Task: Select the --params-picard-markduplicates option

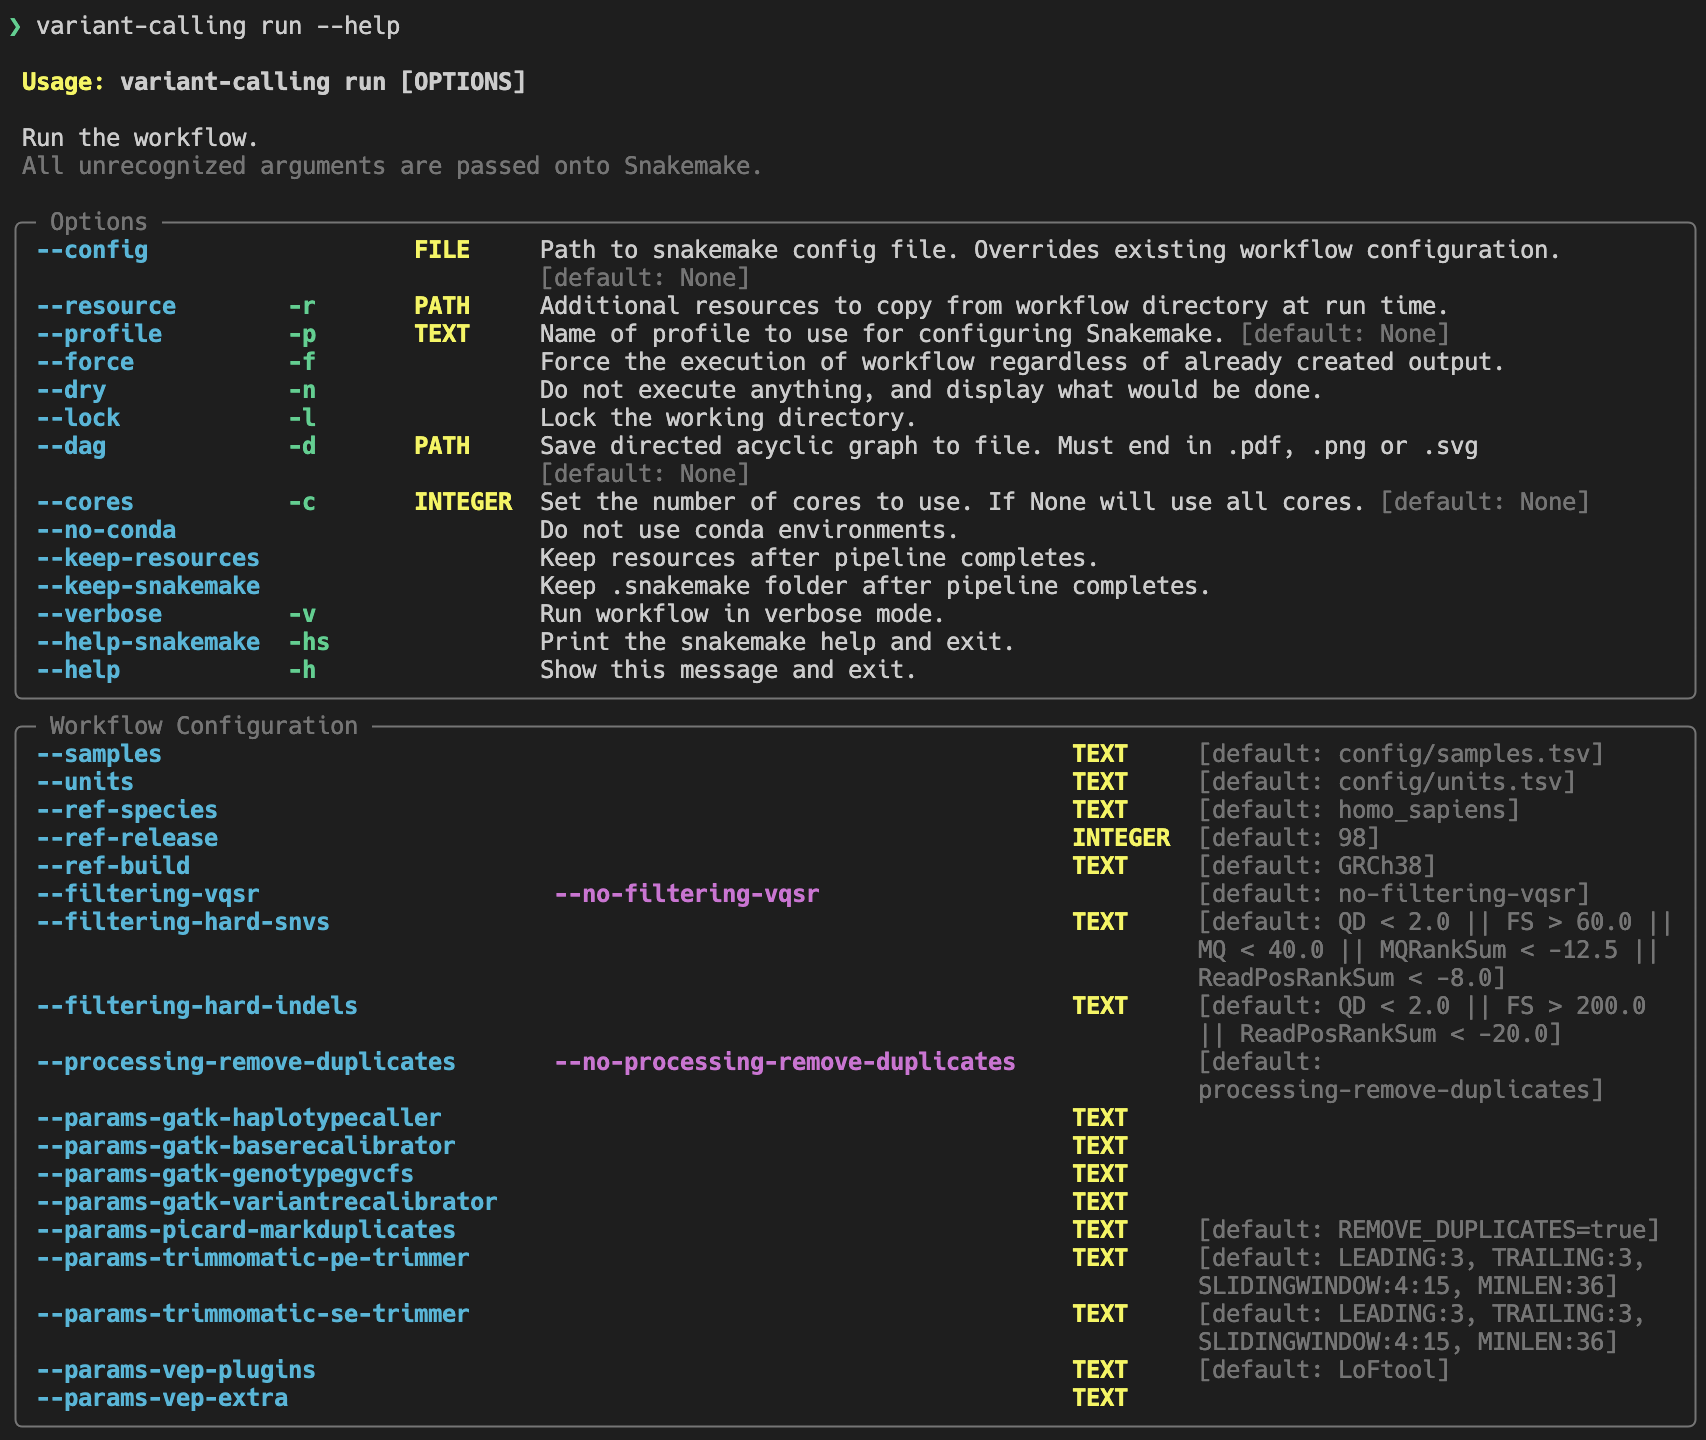Action: 246,1230
